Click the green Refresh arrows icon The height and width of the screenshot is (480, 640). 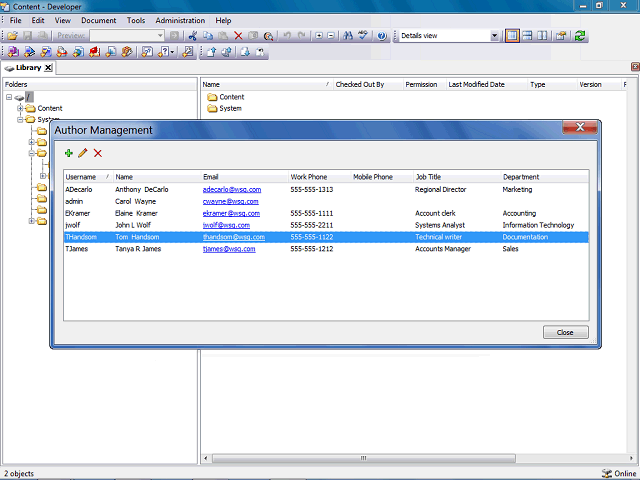point(580,36)
